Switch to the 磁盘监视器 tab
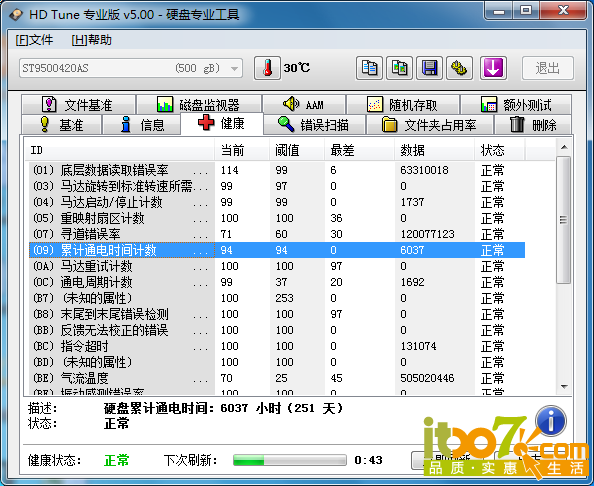 tap(199, 104)
